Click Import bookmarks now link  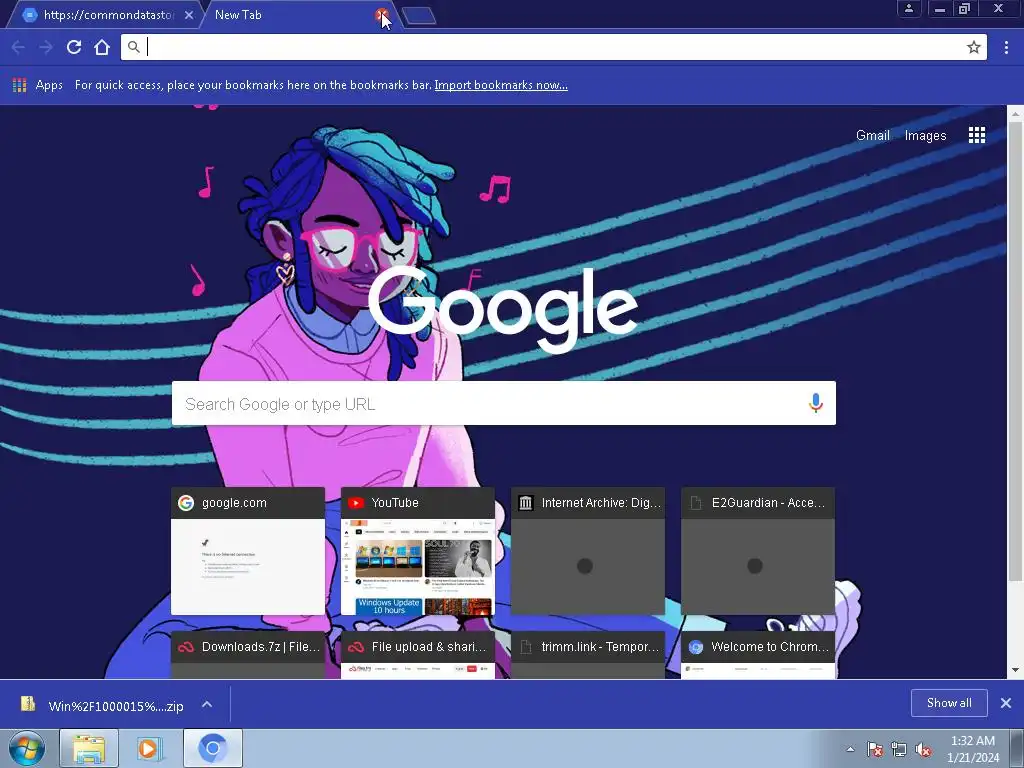click(x=501, y=85)
